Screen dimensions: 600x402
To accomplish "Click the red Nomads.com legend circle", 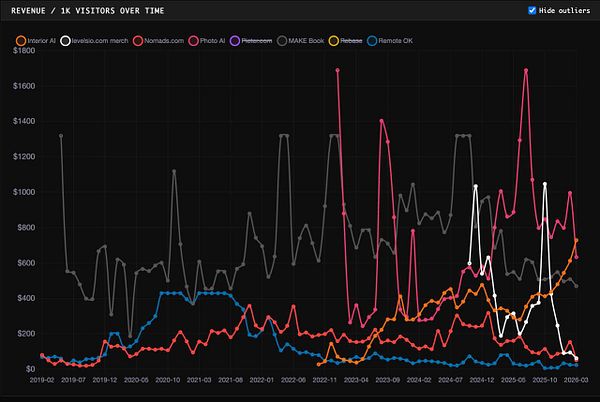I will [138, 41].
